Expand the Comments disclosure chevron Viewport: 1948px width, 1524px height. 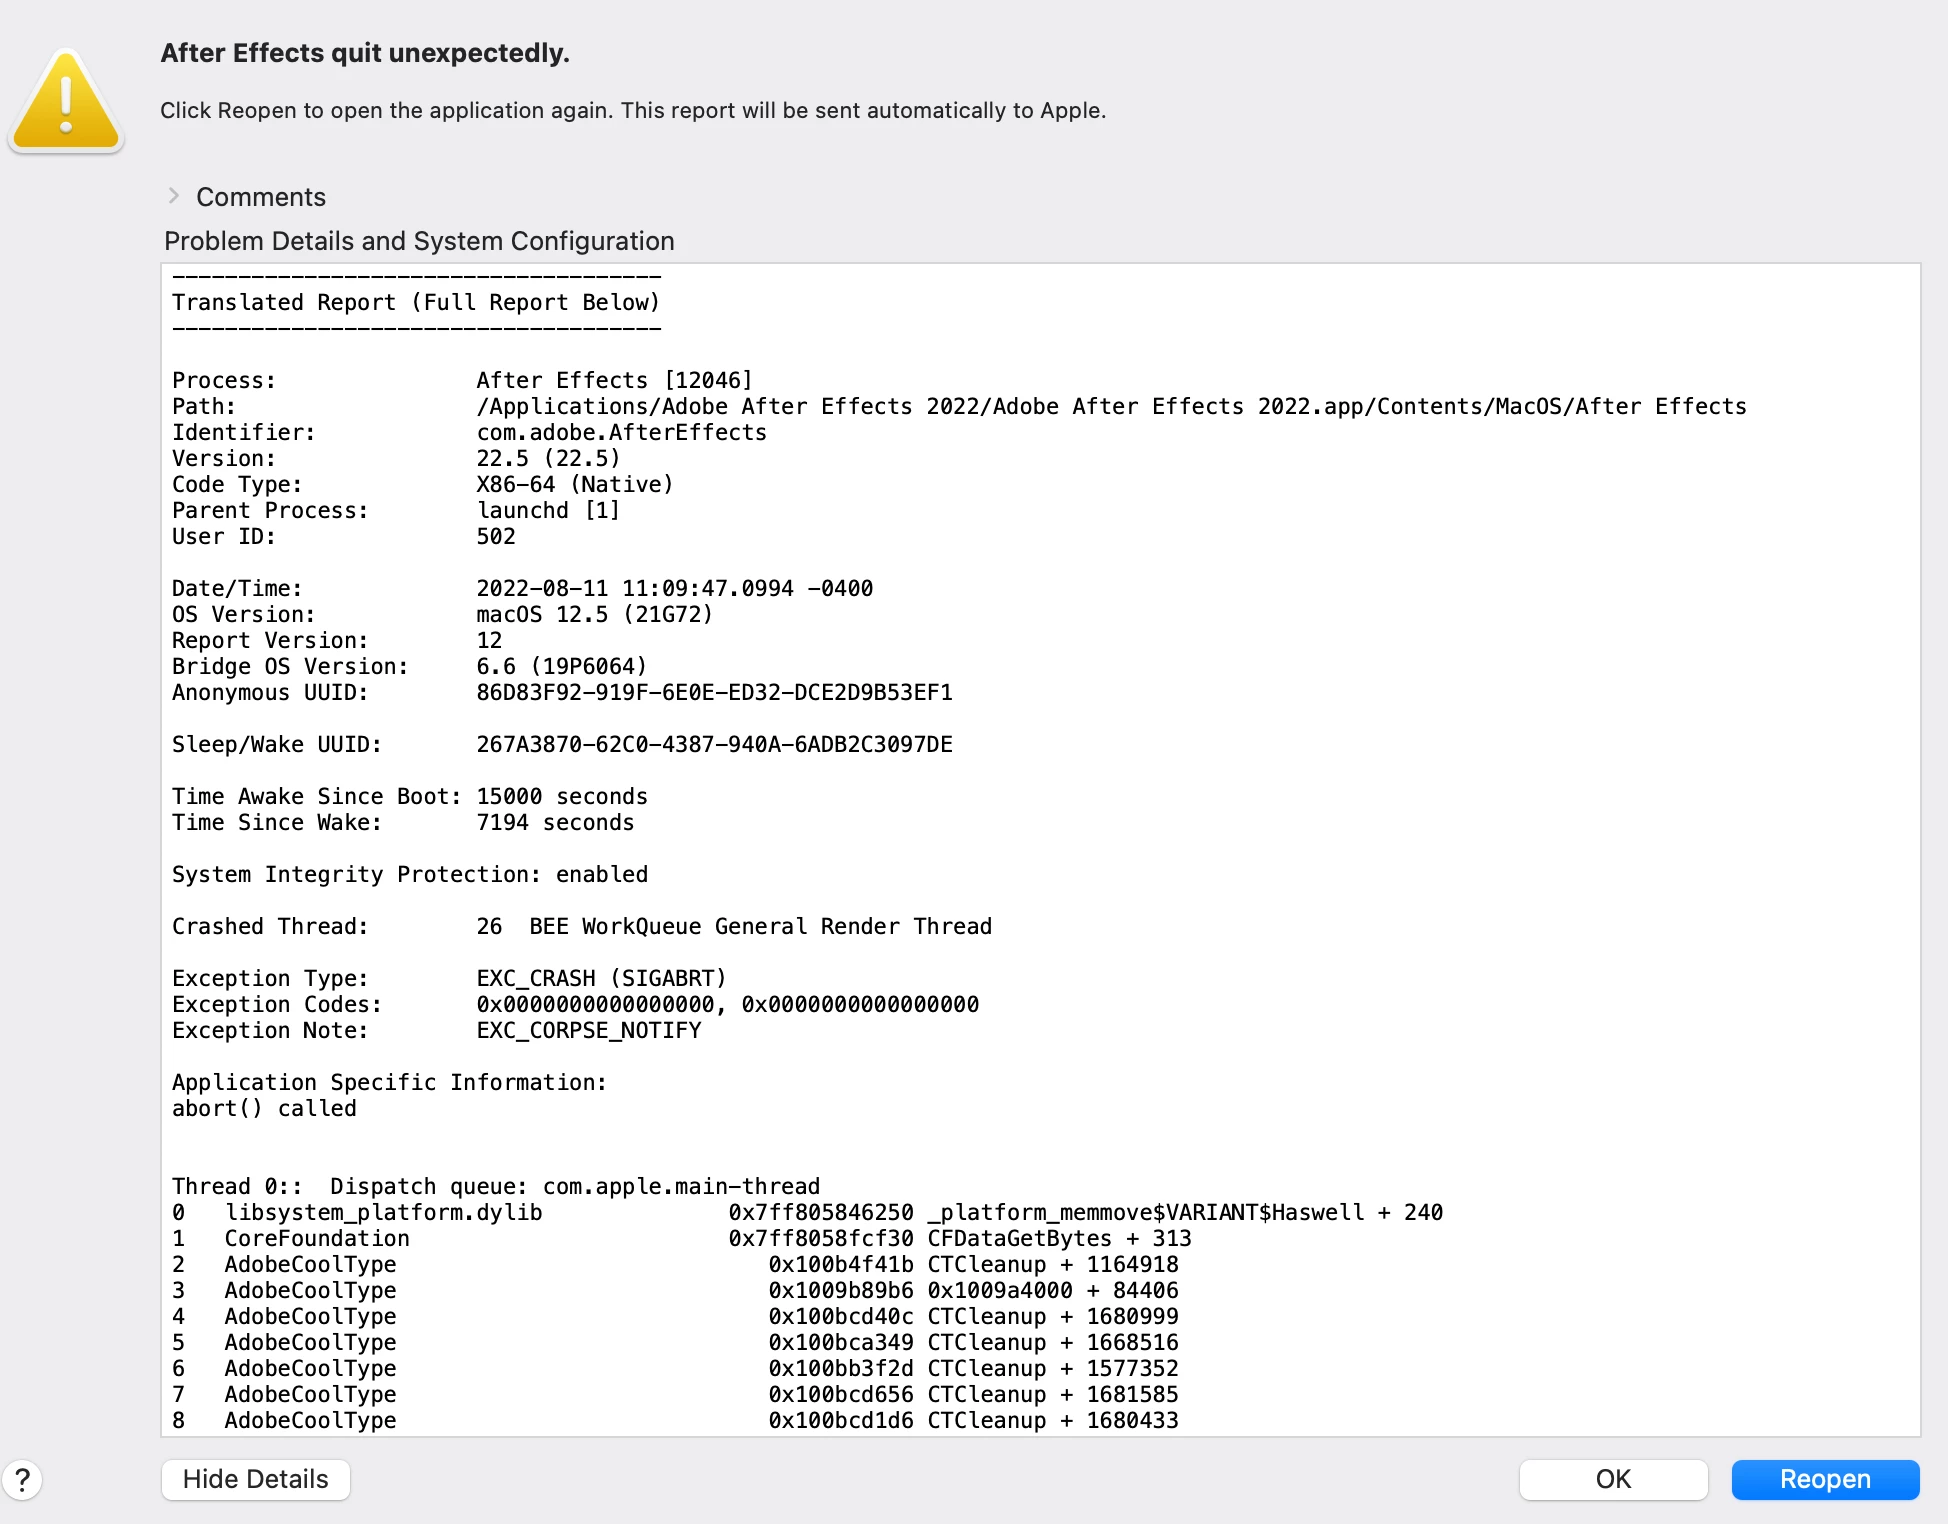point(174,196)
